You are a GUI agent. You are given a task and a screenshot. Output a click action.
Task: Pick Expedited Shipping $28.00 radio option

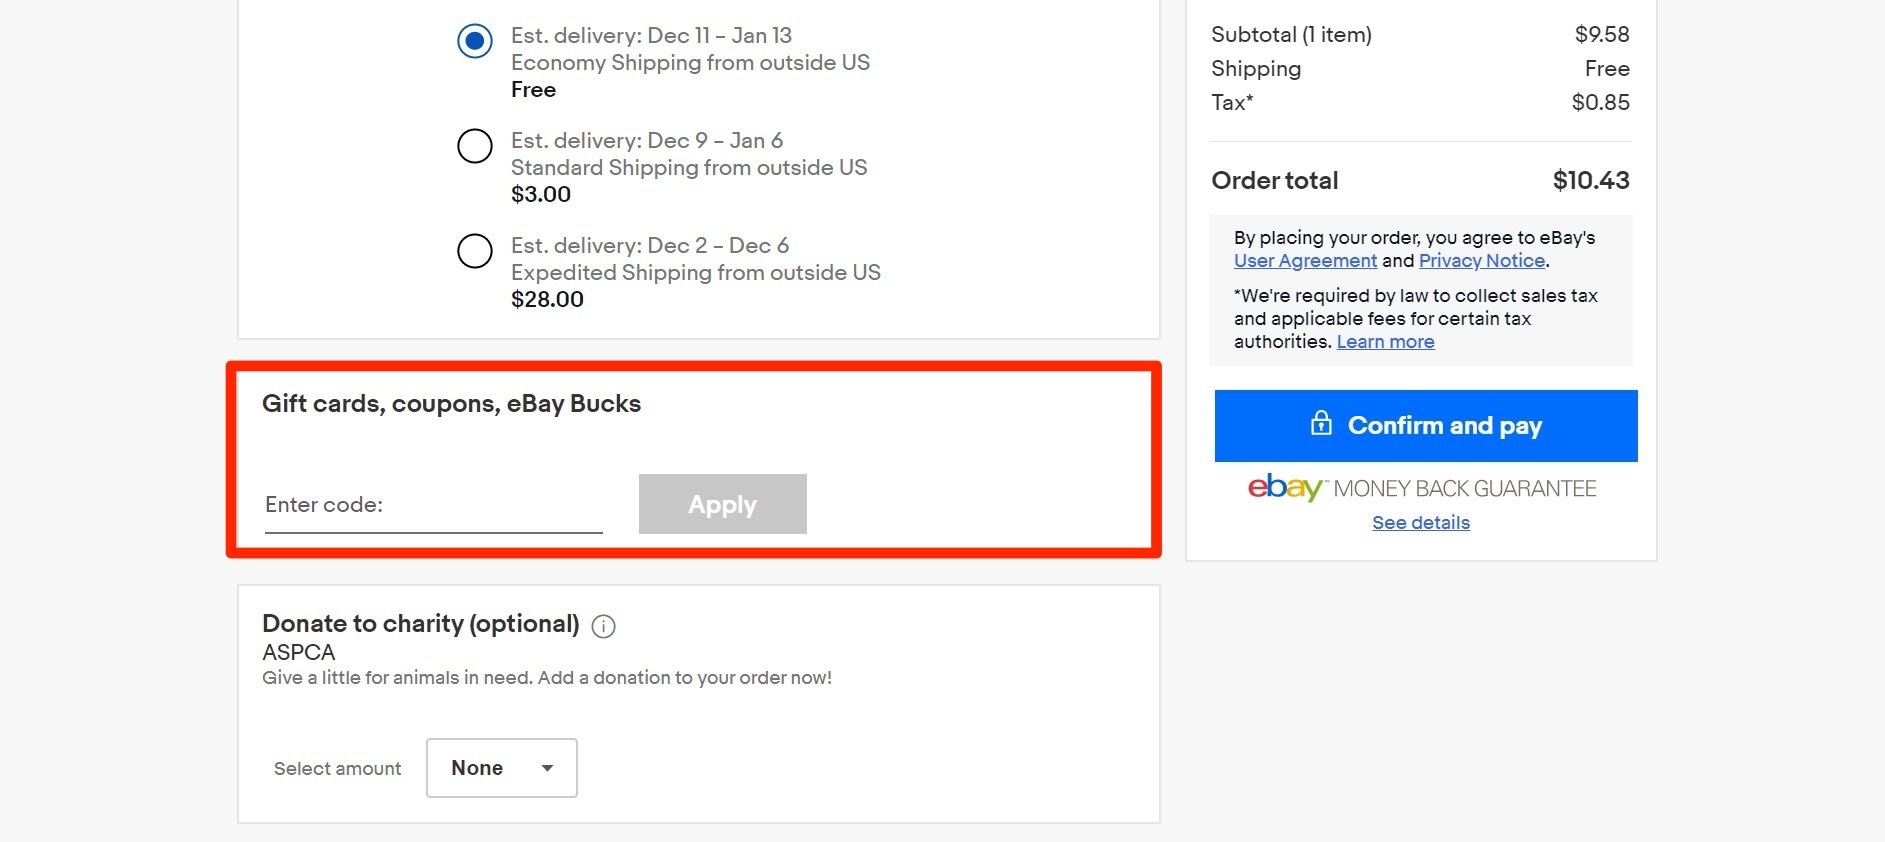tap(475, 251)
